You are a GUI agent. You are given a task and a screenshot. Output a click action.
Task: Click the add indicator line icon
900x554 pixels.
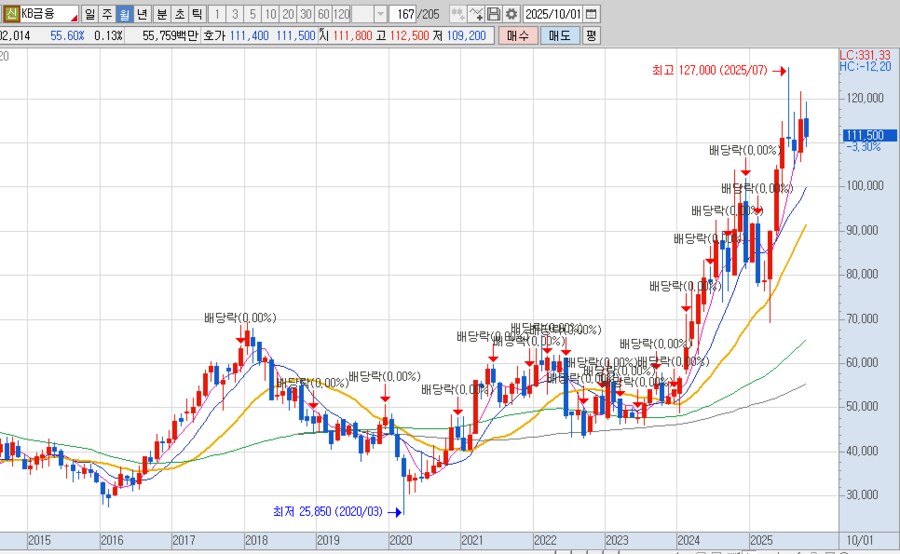(x=476, y=15)
